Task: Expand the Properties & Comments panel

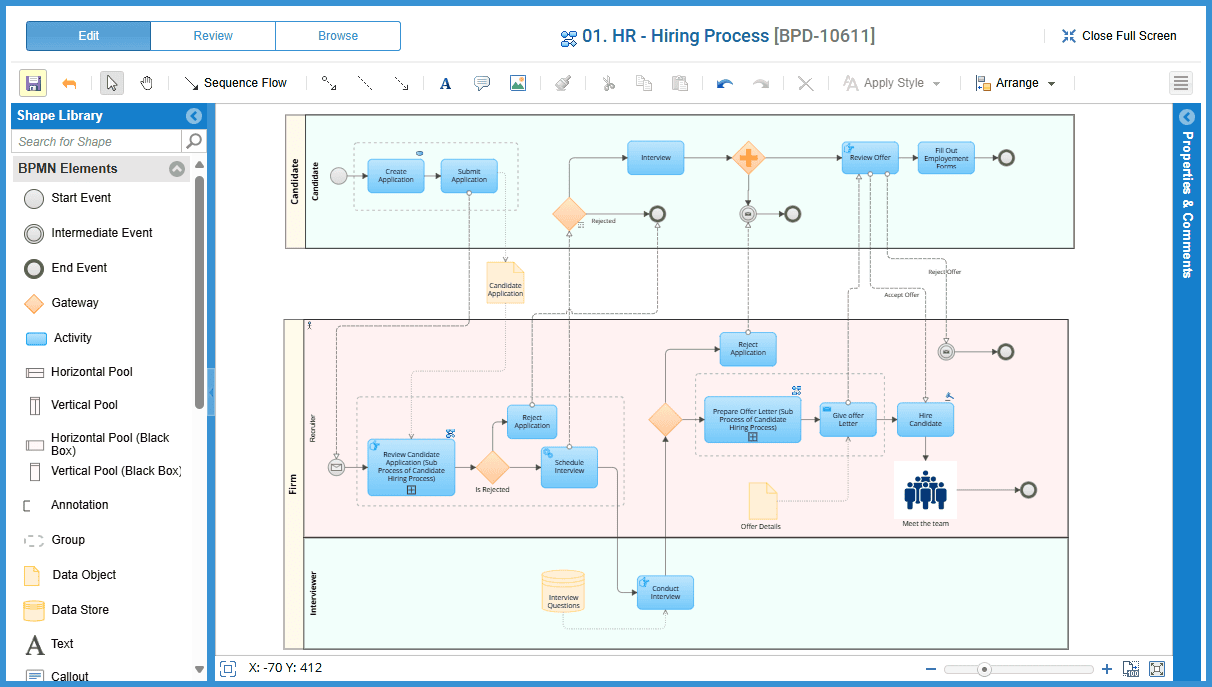Action: coord(1187,117)
